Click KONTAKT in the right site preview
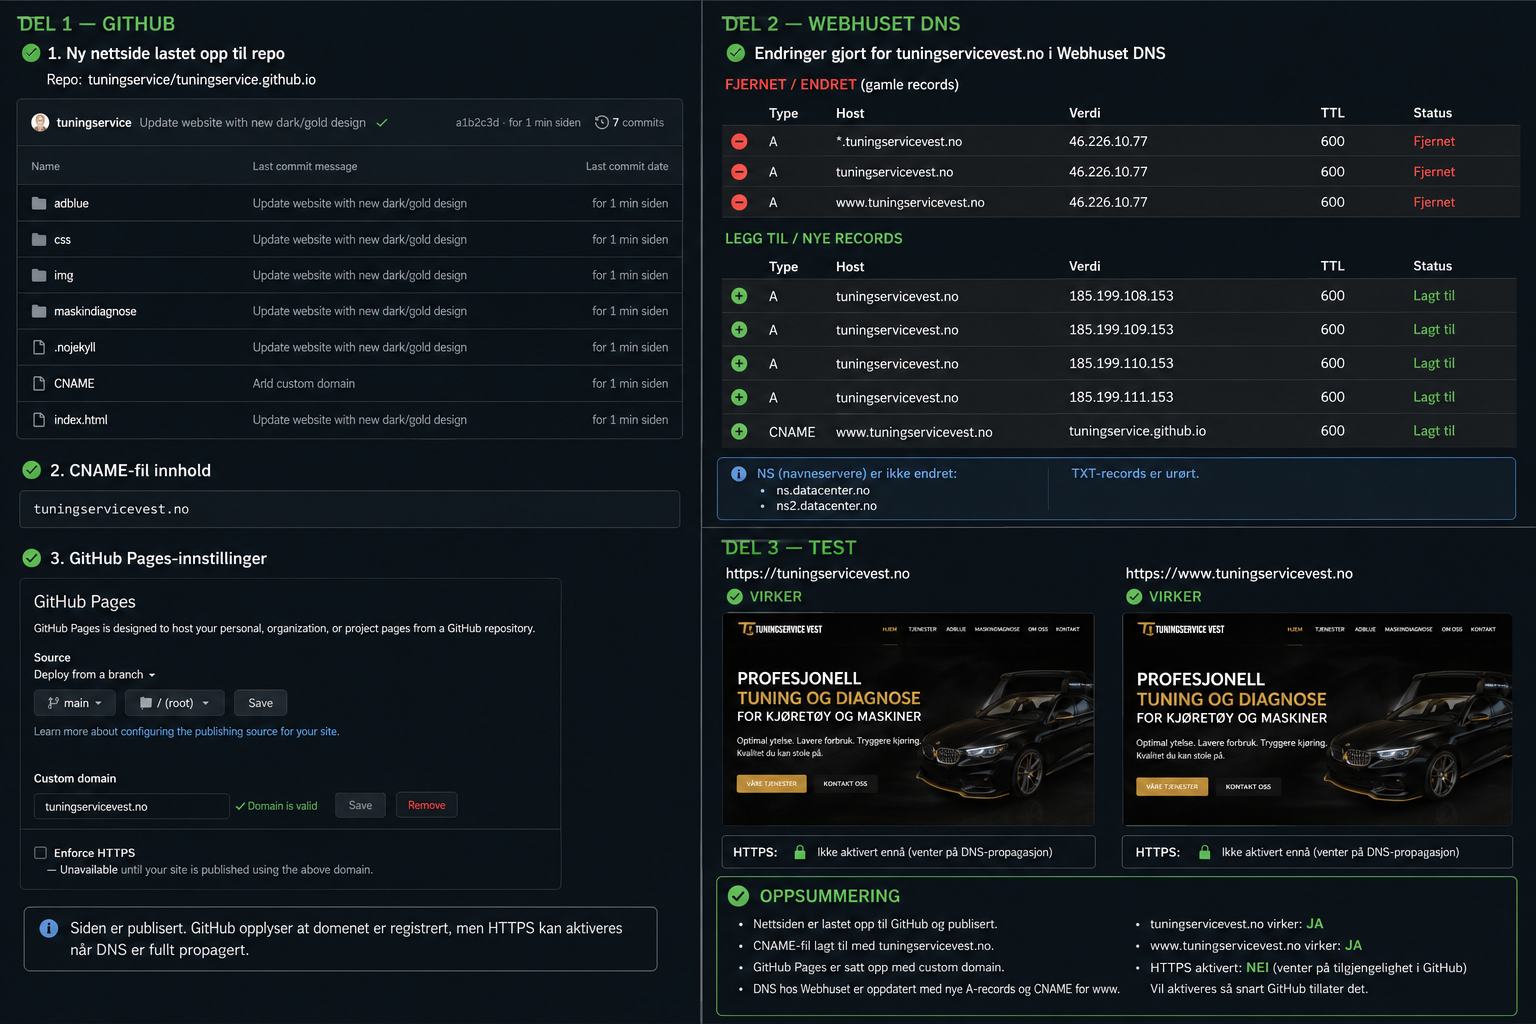1536x1024 pixels. click(1483, 629)
